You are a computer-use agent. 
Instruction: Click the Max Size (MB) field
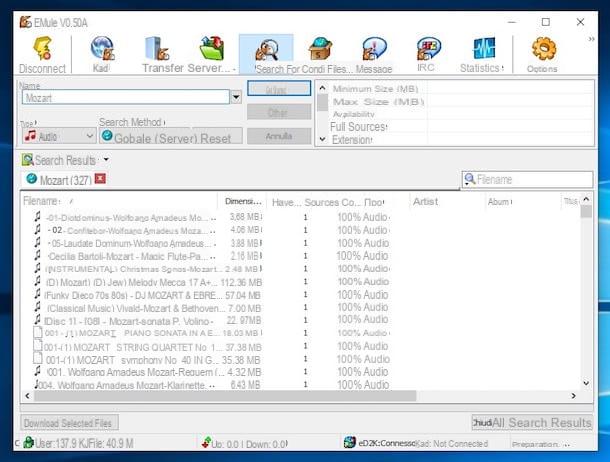pyautogui.click(x=510, y=102)
